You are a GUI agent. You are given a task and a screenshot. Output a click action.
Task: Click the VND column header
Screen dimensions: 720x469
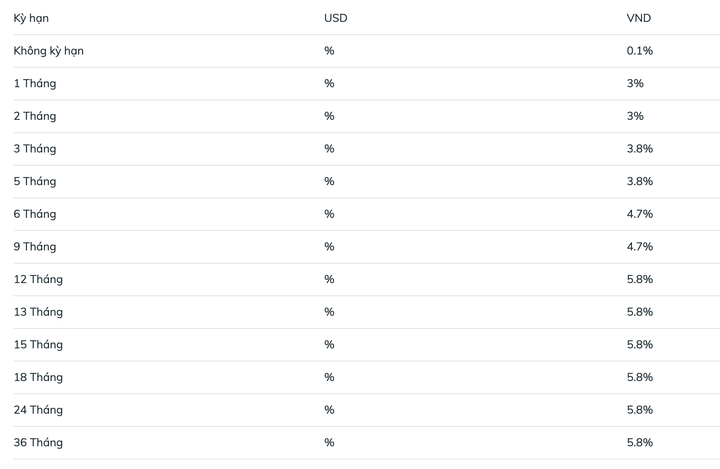(639, 18)
